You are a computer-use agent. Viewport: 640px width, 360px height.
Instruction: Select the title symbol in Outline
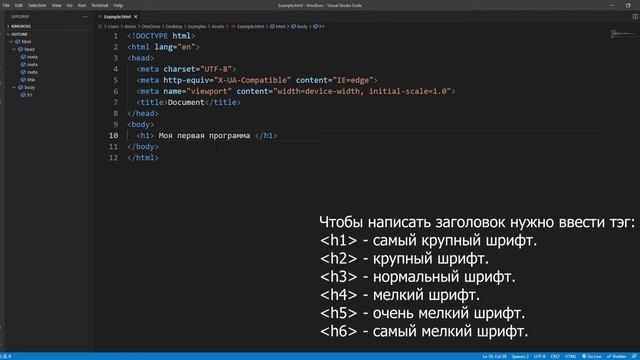28,80
